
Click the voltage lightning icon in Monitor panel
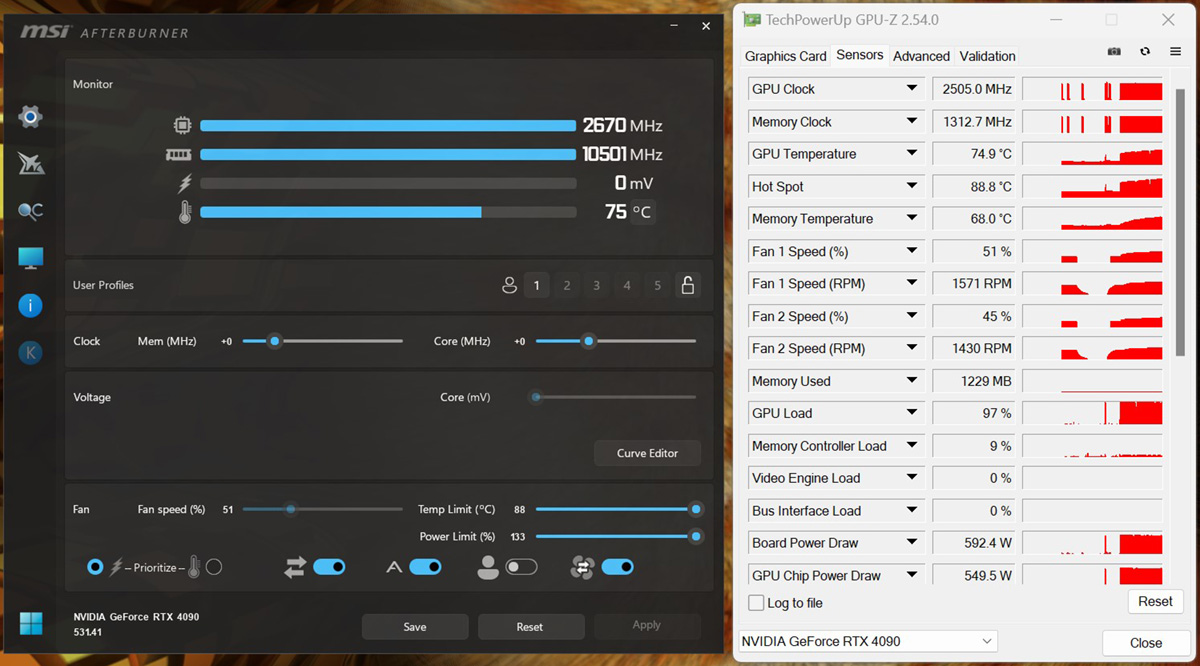pyautogui.click(x=184, y=183)
